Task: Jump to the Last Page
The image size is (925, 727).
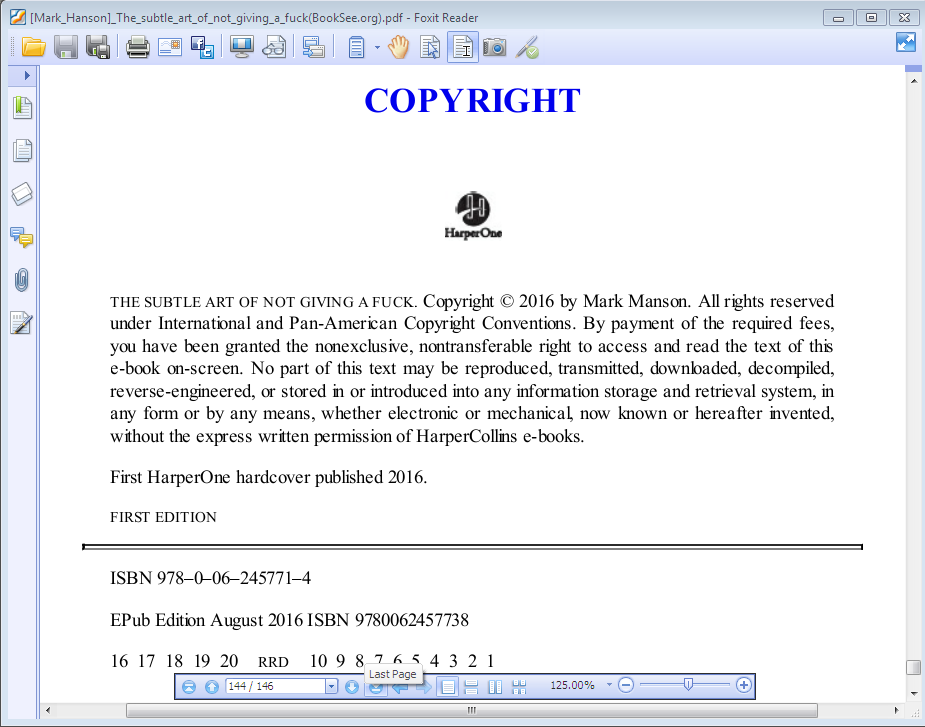Action: point(376,687)
